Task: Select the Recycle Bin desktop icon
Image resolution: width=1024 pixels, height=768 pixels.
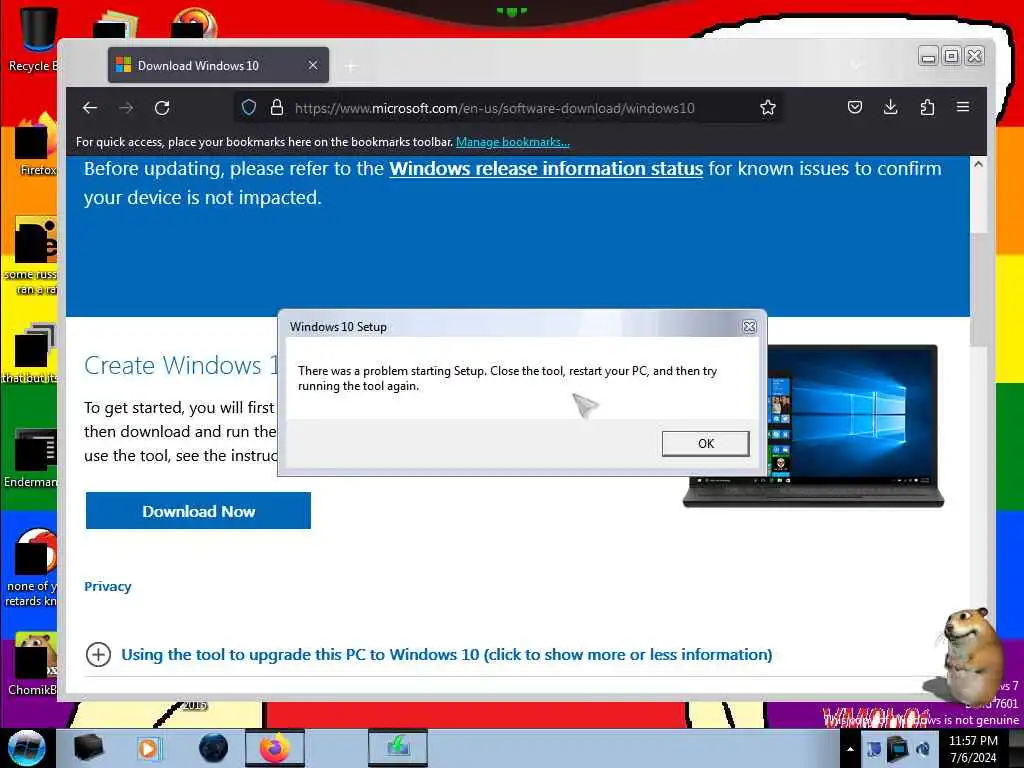Action: 33,39
